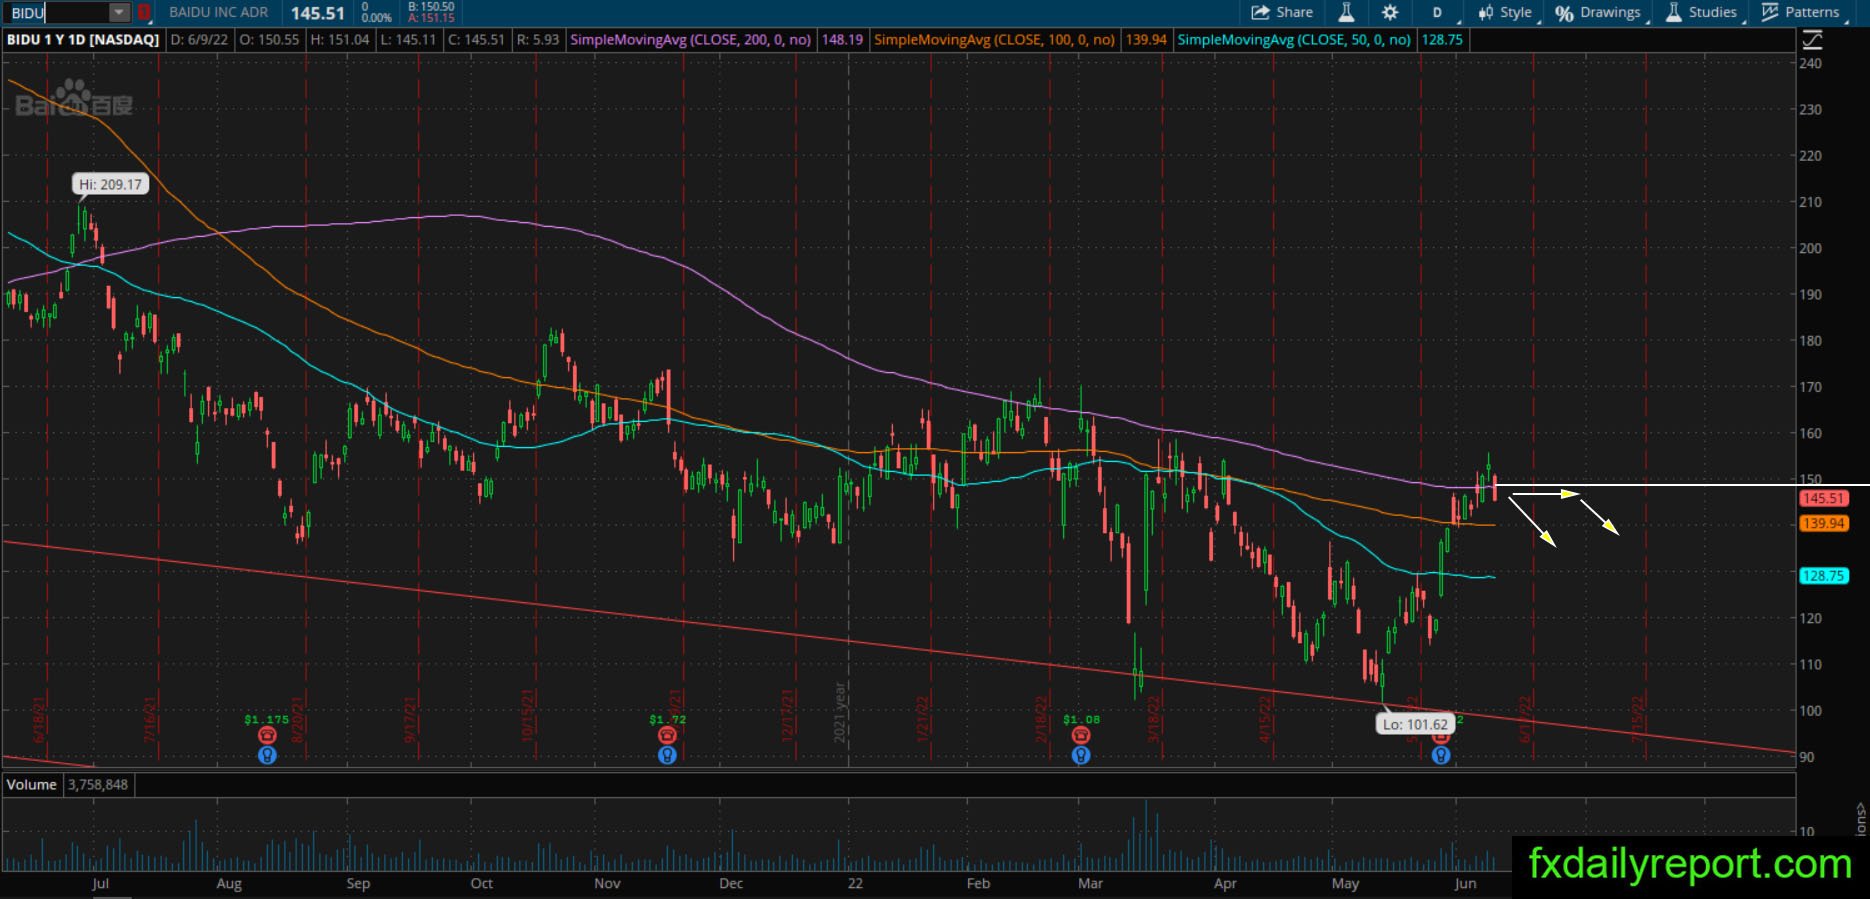Click the cyan 128.75 price axis bubble
1870x899 pixels.
tap(1823, 575)
